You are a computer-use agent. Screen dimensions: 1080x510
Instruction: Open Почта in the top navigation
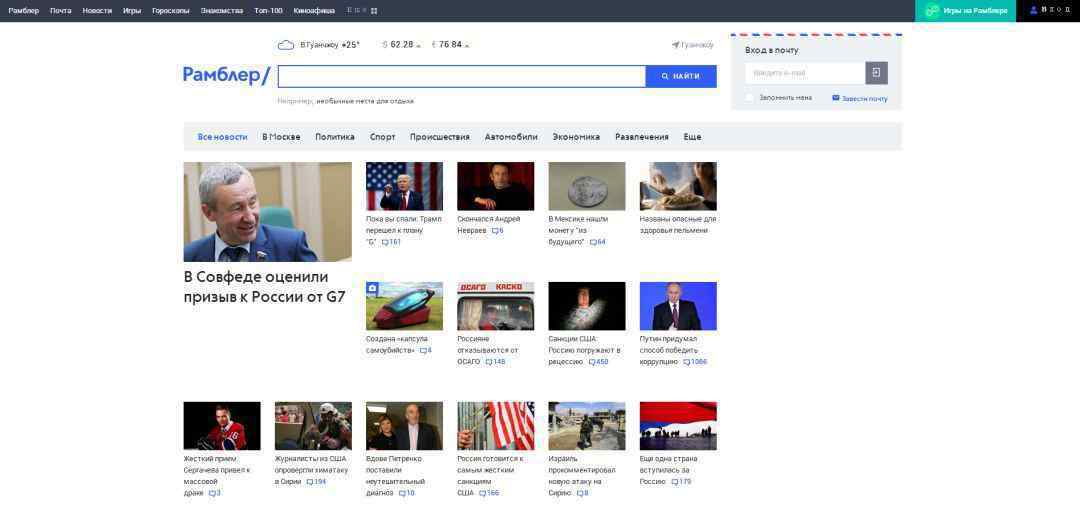coord(61,11)
